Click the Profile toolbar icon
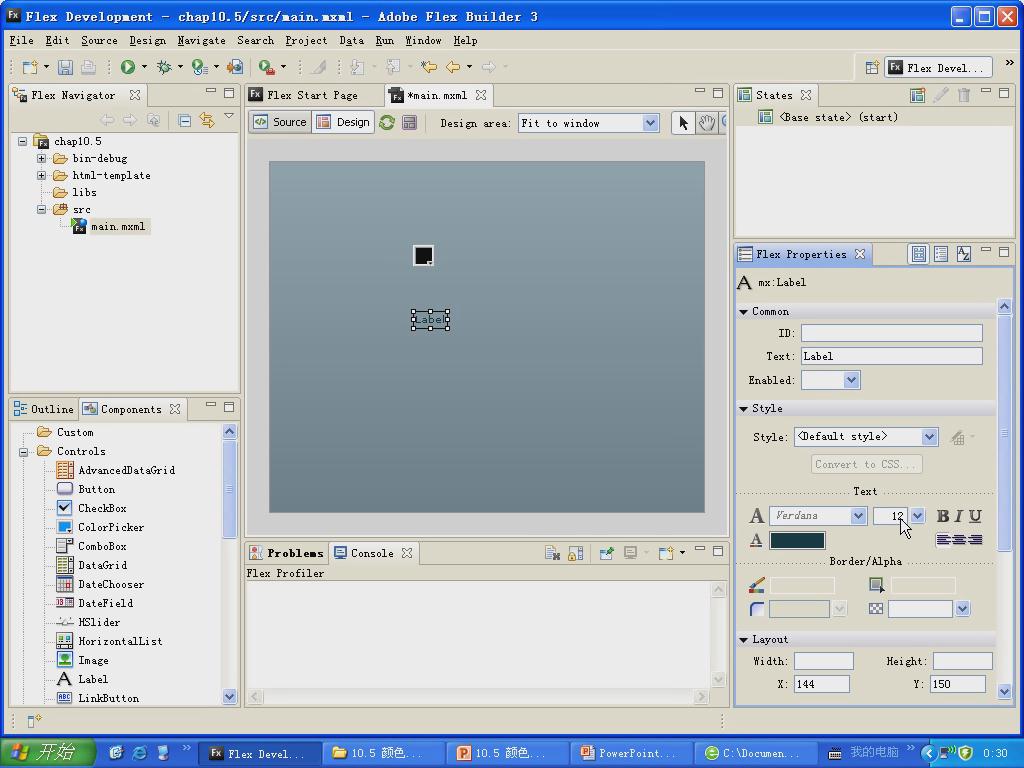The width and height of the screenshot is (1024, 768). (199, 67)
